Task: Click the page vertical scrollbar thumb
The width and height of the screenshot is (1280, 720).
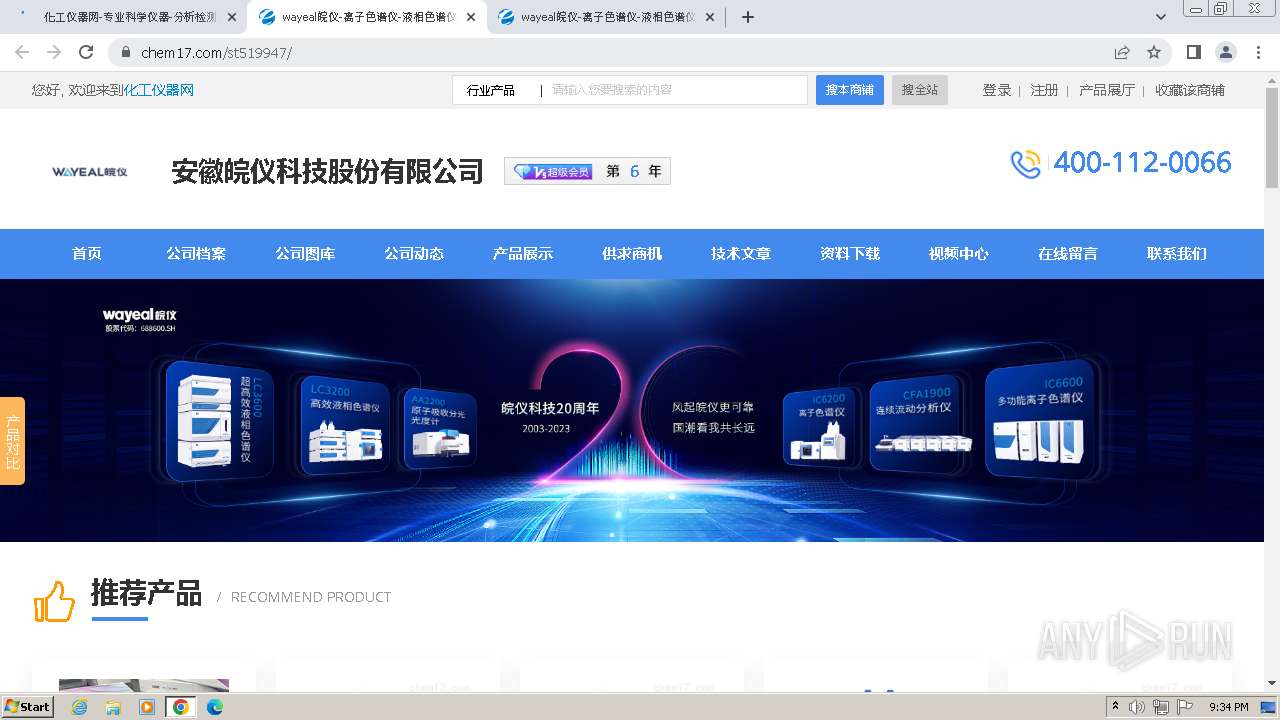Action: coord(1272,139)
